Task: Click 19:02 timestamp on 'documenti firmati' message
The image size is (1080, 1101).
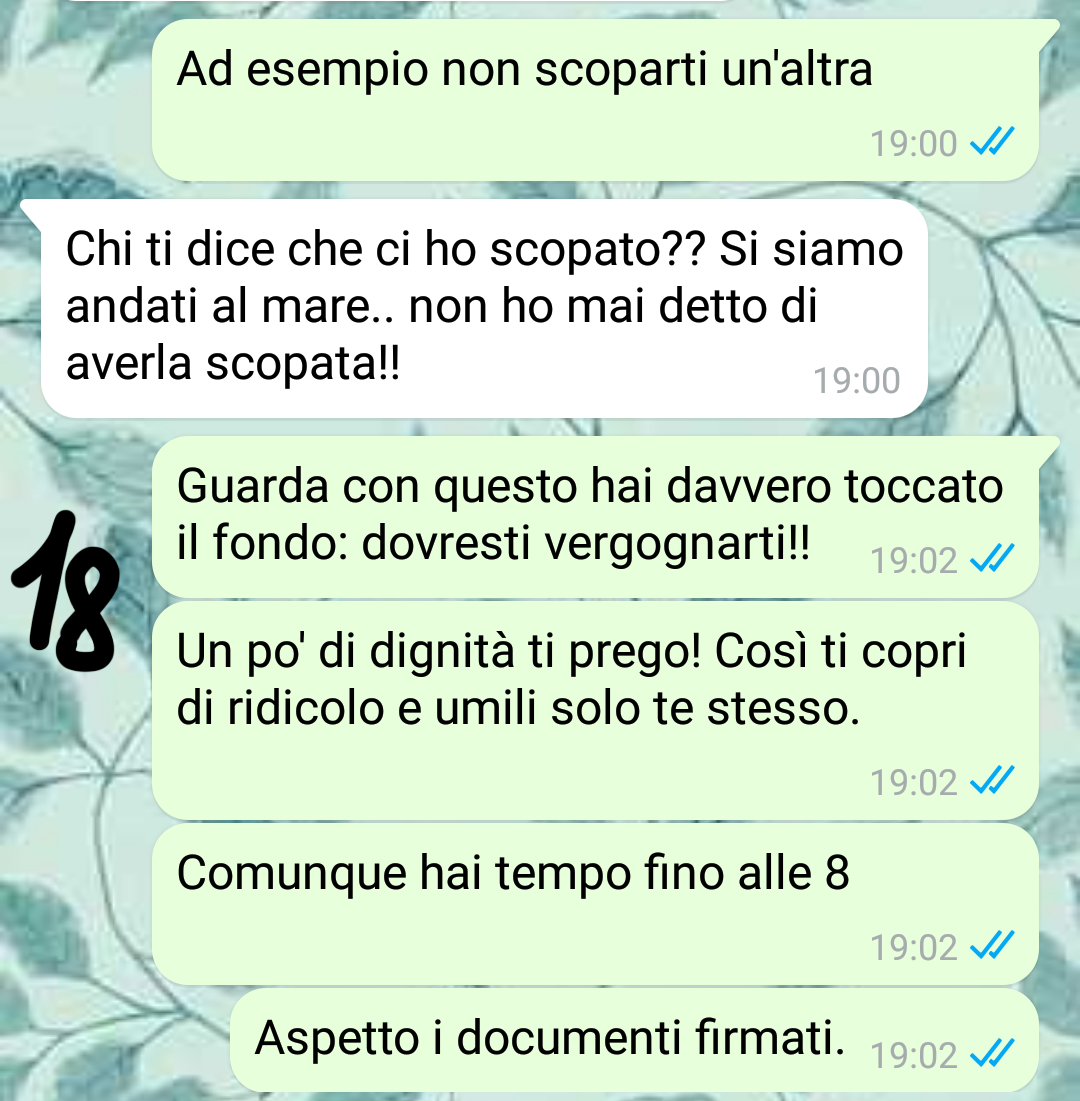Action: tap(914, 1055)
